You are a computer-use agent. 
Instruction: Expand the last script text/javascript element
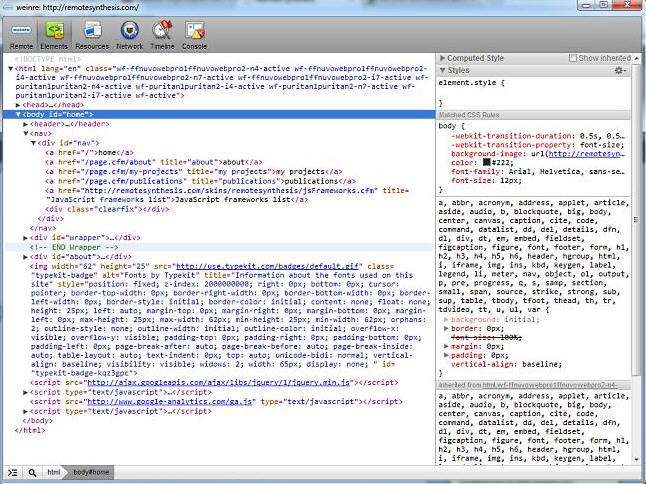(26, 411)
